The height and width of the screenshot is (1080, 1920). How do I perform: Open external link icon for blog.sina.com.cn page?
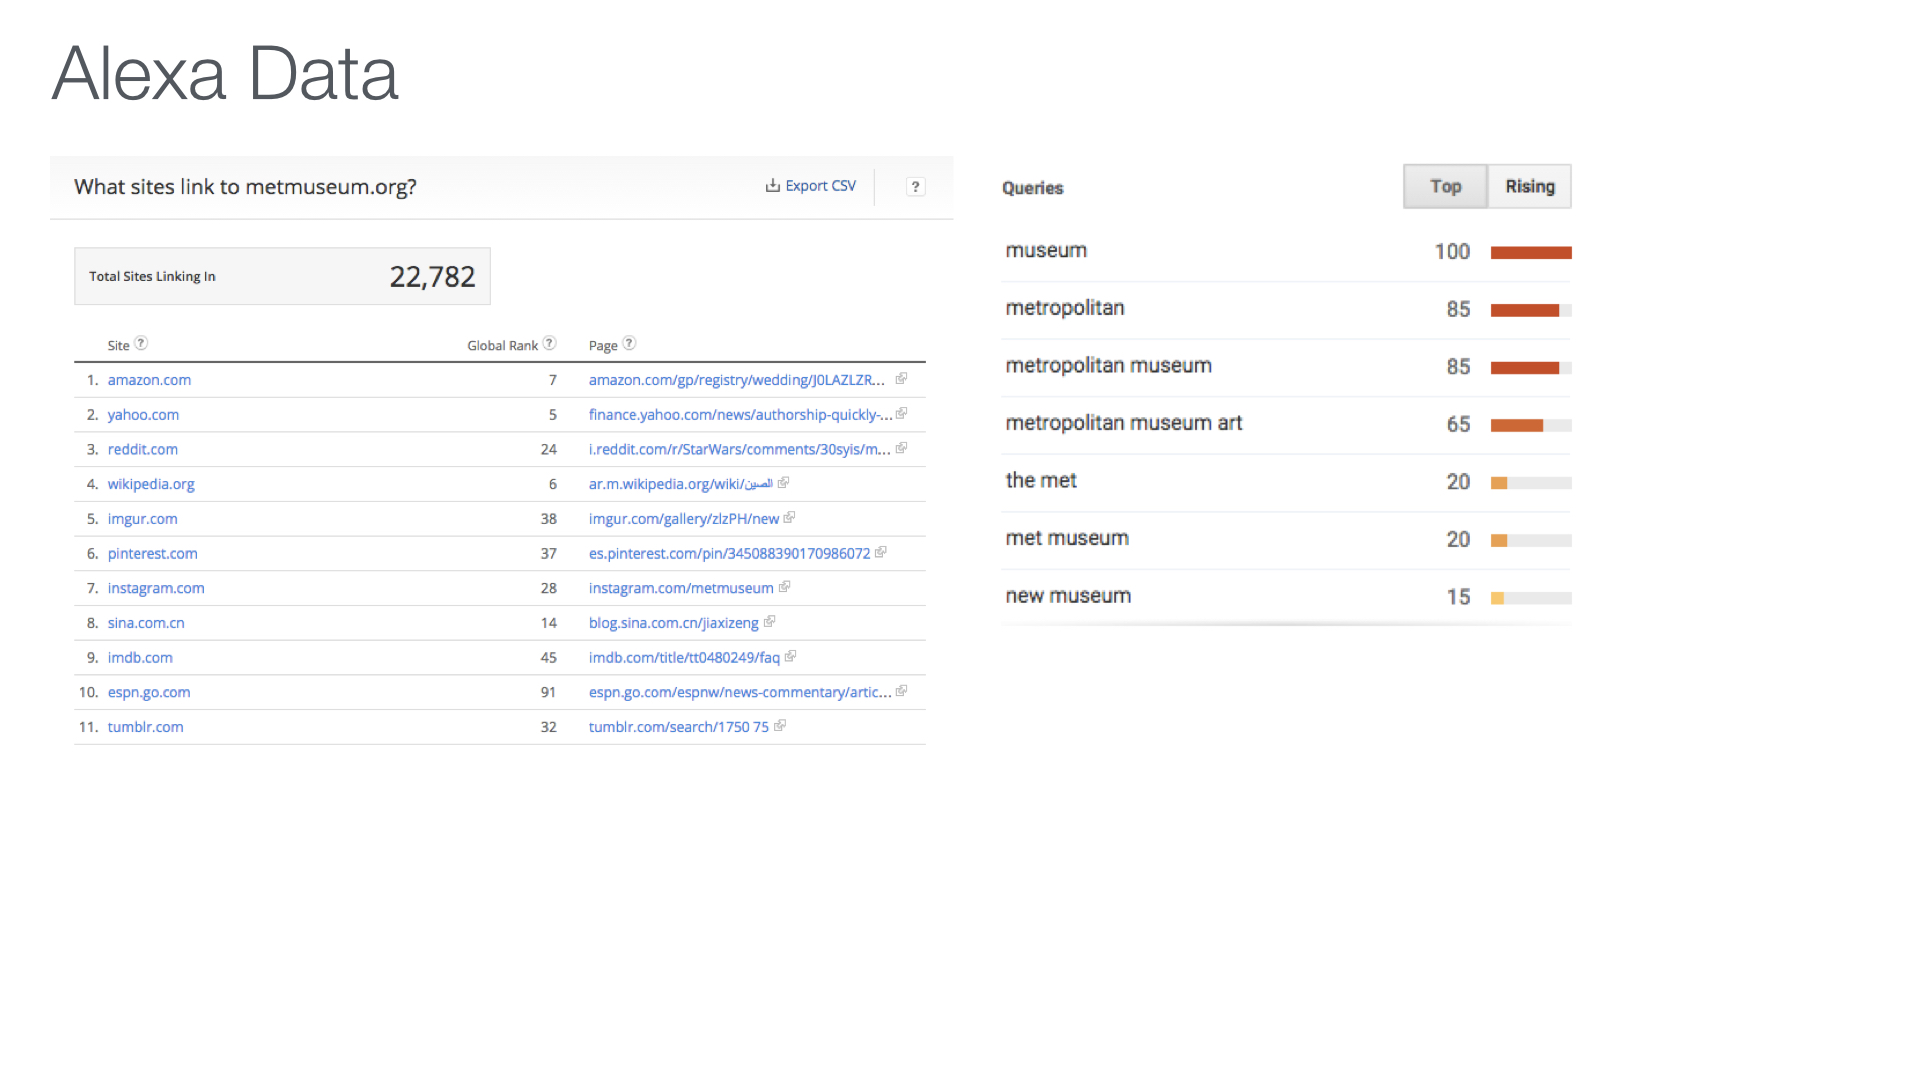(x=769, y=621)
